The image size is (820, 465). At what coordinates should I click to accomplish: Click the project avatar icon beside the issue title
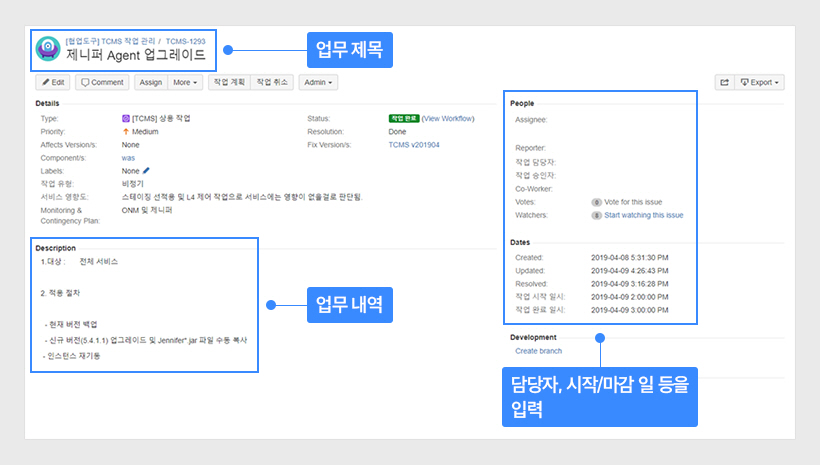(x=47, y=49)
